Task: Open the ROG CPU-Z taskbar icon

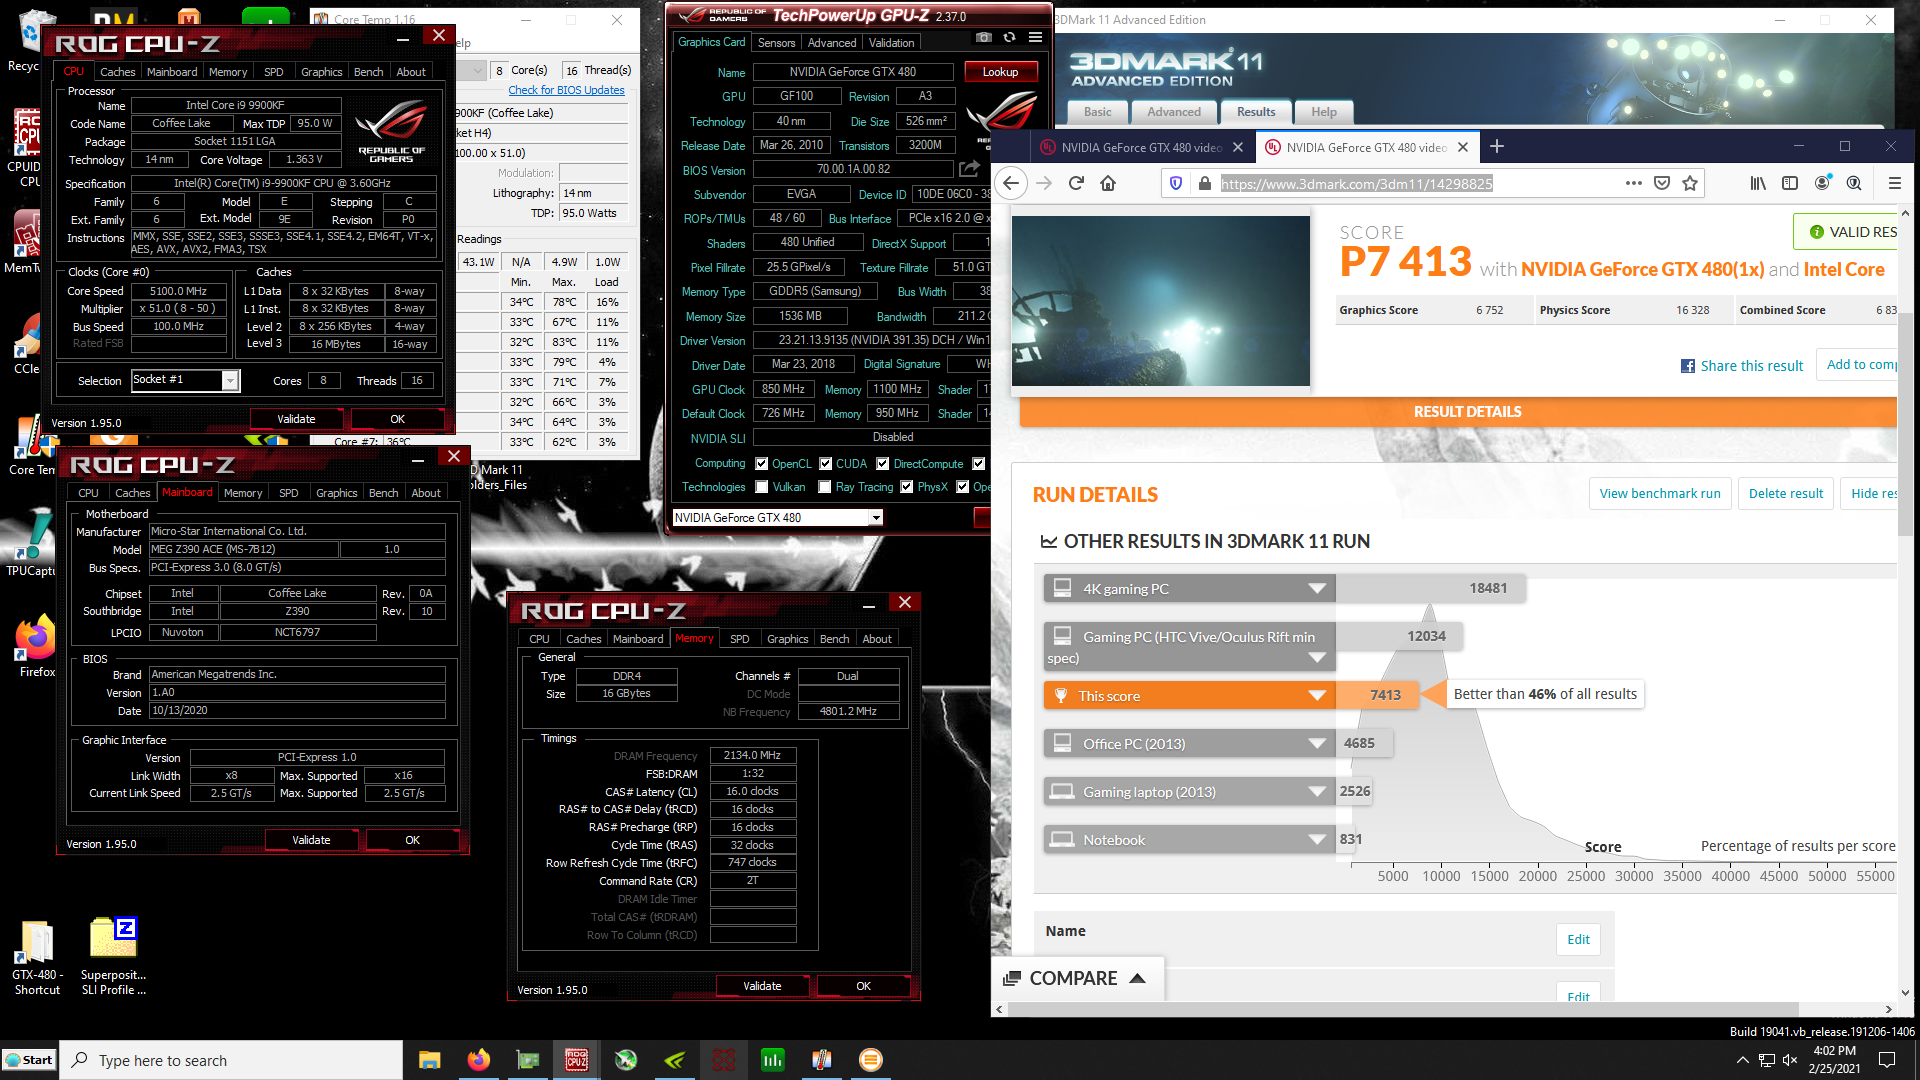Action: [577, 1060]
